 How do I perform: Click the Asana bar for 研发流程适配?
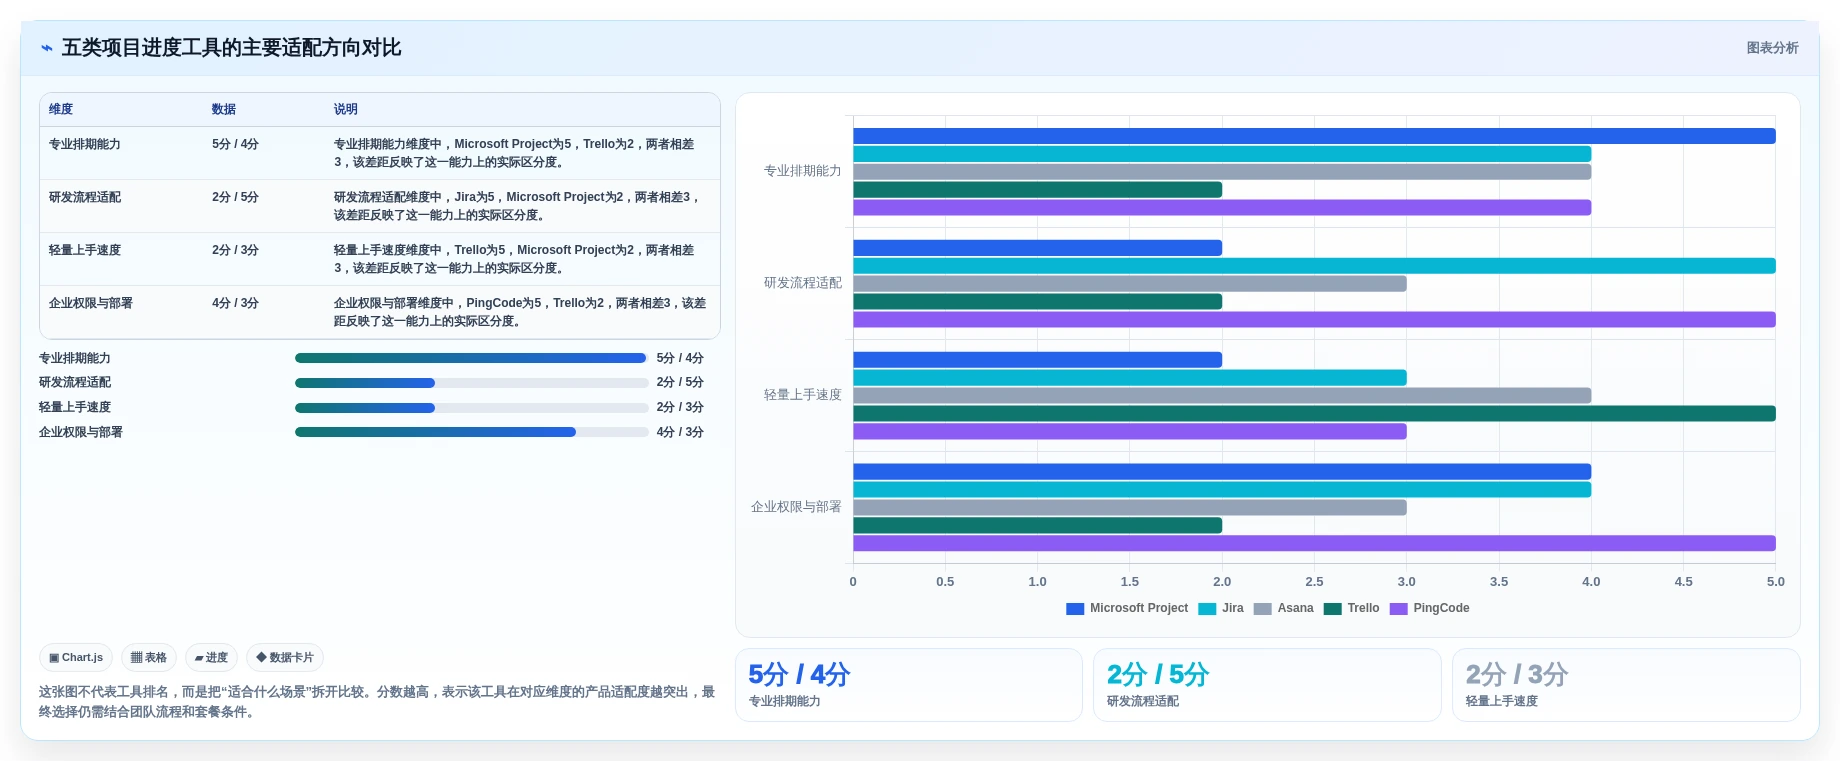[x=1130, y=284]
